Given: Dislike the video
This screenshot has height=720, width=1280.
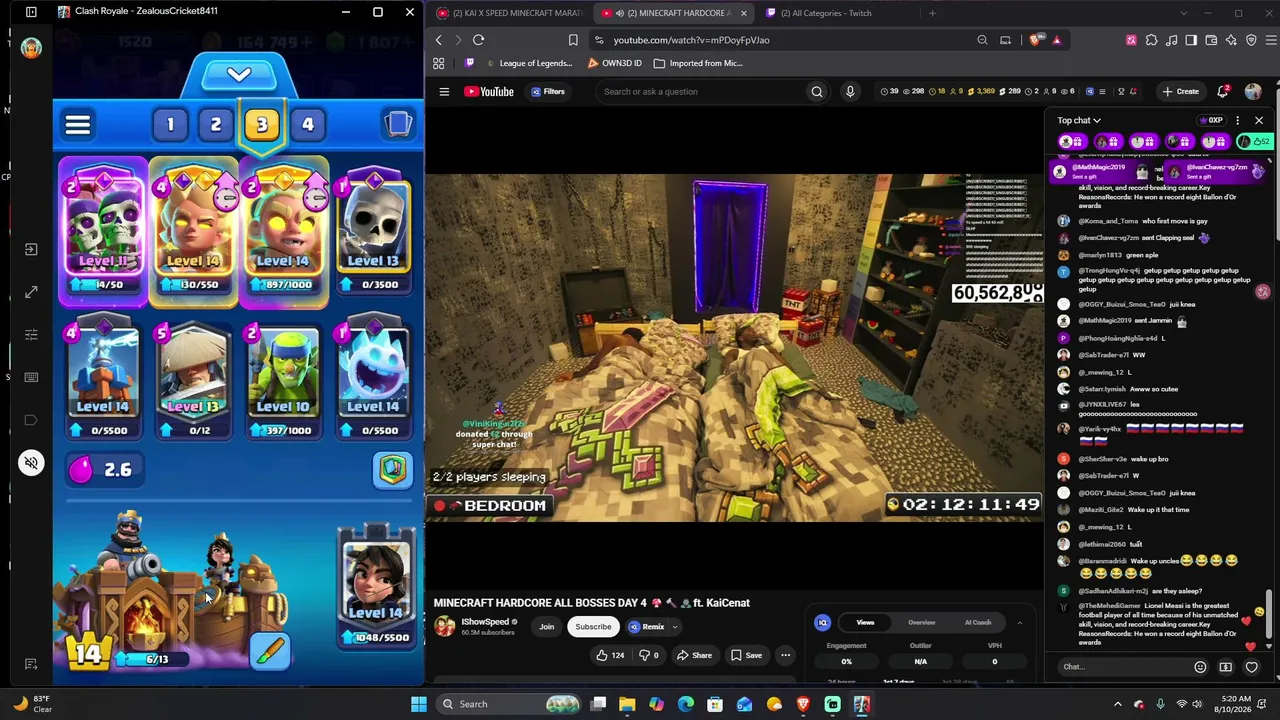Looking at the screenshot, I should (648, 656).
